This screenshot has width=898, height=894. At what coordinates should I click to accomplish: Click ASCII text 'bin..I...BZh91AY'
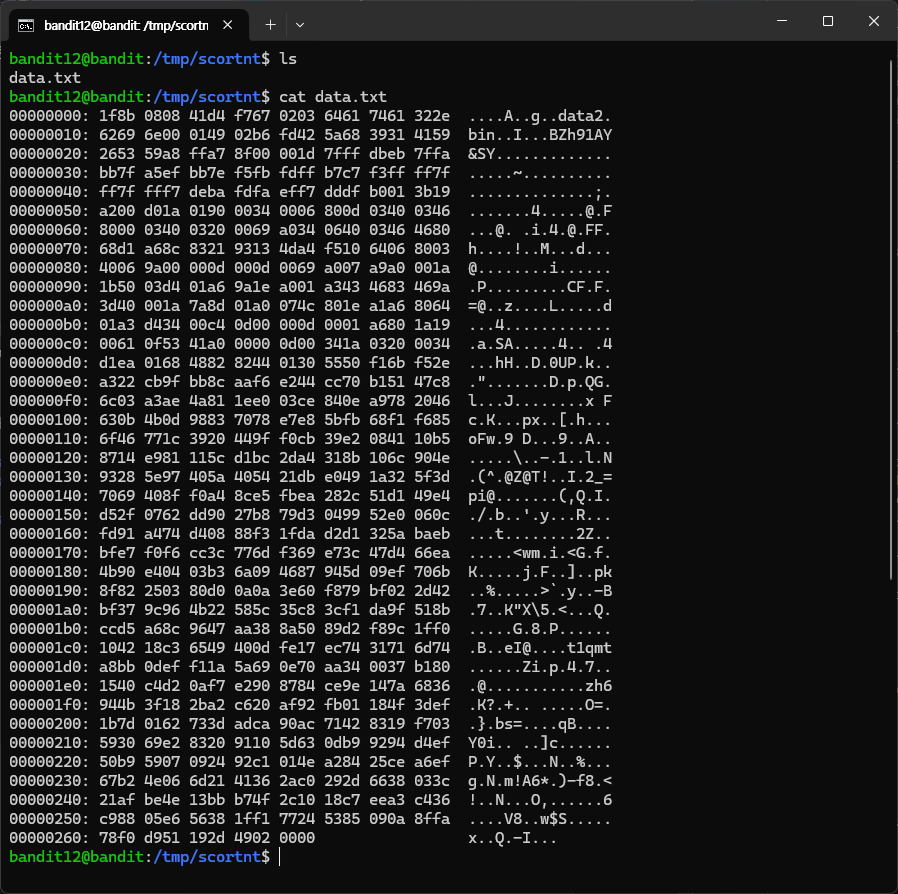pyautogui.click(x=540, y=135)
